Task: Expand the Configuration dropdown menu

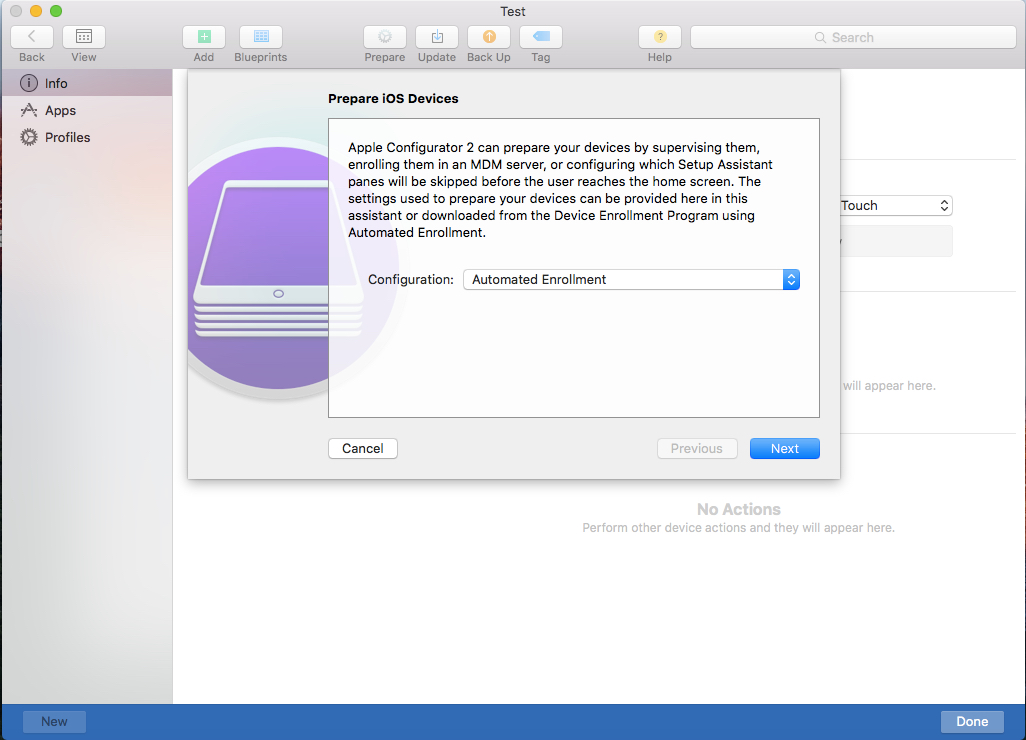Action: click(631, 280)
